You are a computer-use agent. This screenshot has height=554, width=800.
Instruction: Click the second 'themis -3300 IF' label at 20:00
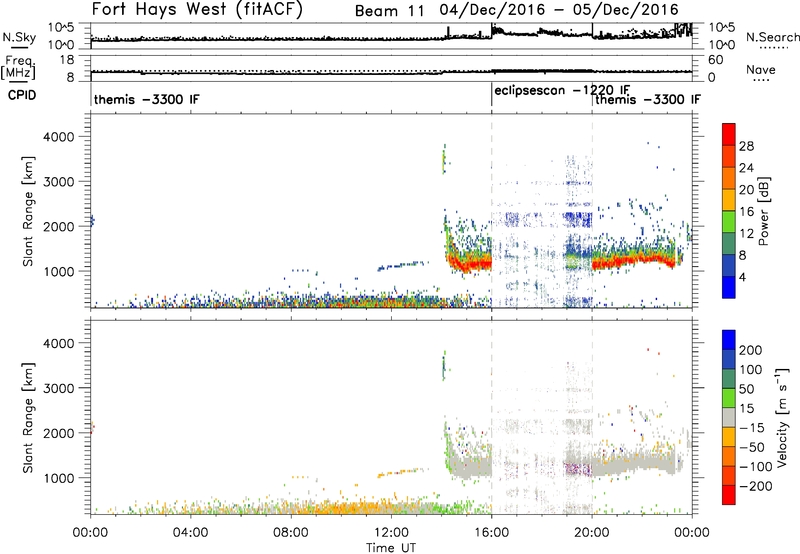click(x=648, y=99)
